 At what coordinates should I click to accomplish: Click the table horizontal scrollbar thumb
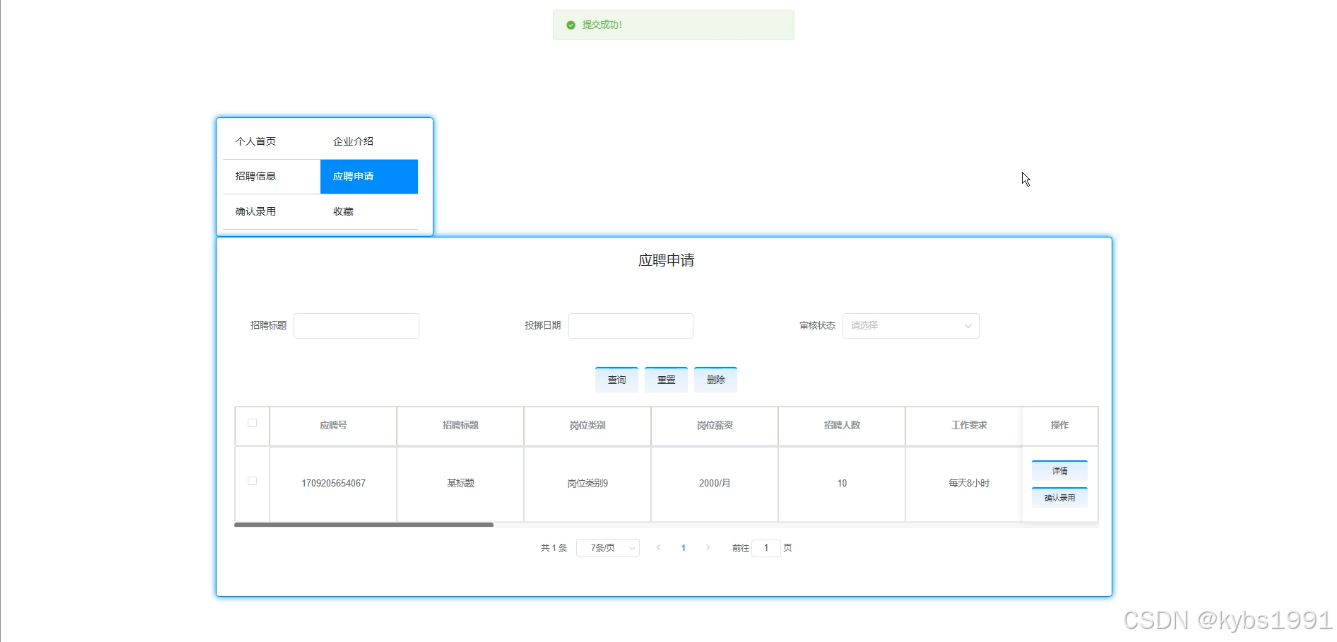(x=364, y=524)
